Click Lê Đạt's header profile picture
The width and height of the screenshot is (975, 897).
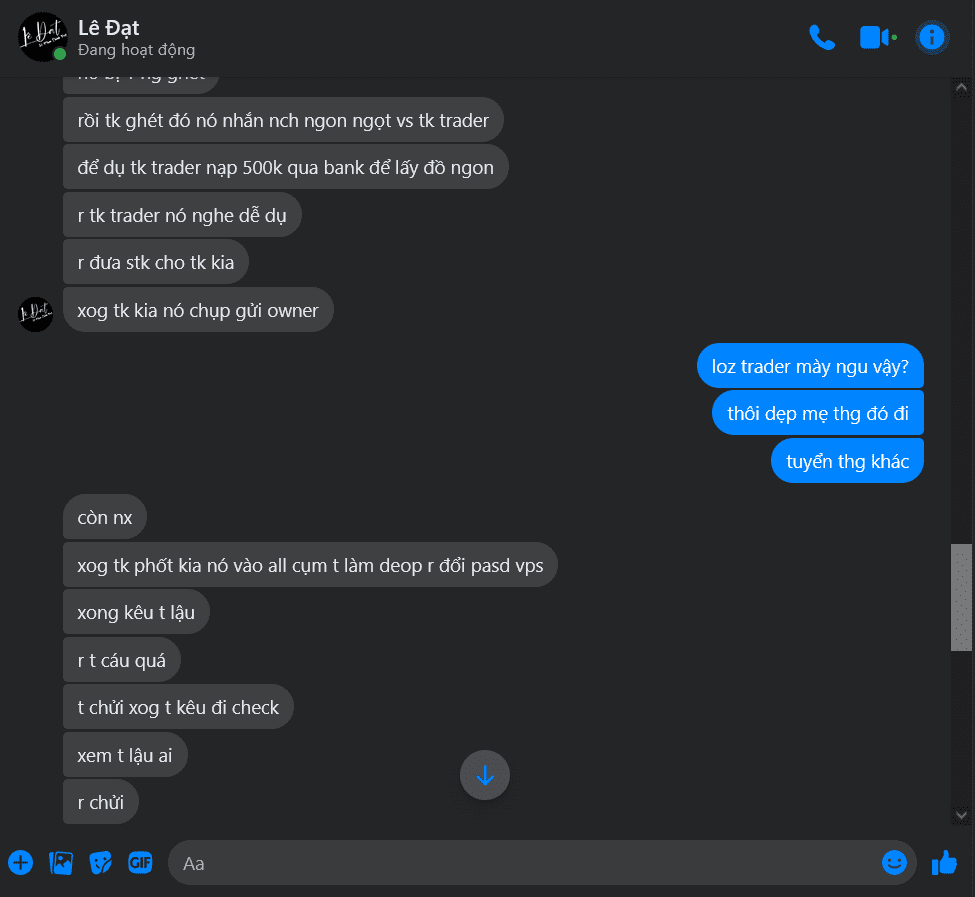tap(42, 37)
